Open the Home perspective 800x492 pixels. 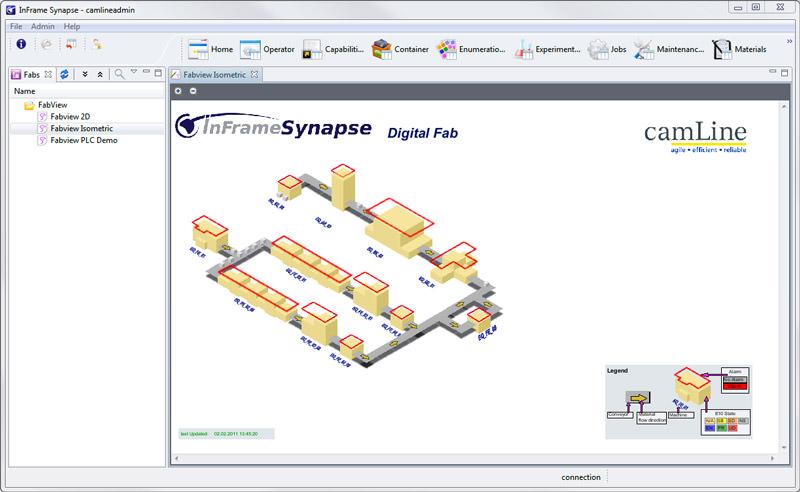point(210,50)
